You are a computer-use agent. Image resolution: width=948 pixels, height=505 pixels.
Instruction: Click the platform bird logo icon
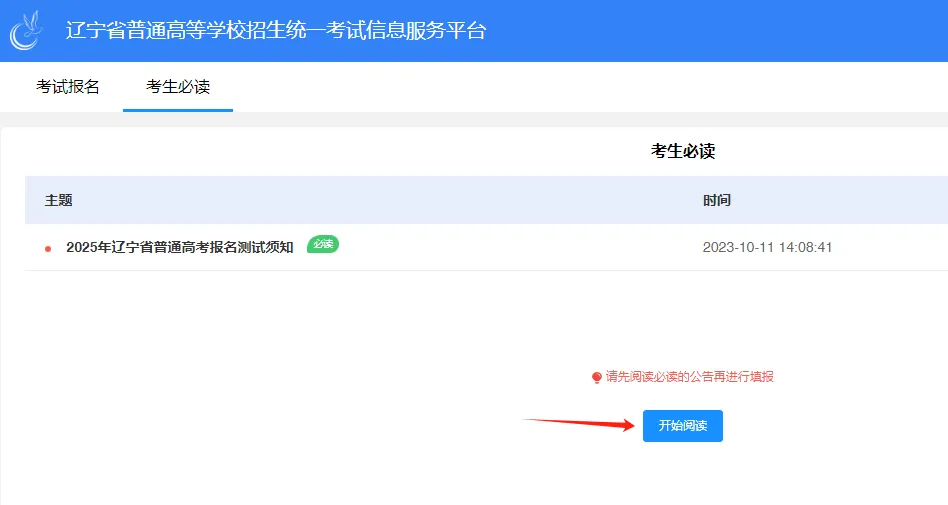[27, 30]
